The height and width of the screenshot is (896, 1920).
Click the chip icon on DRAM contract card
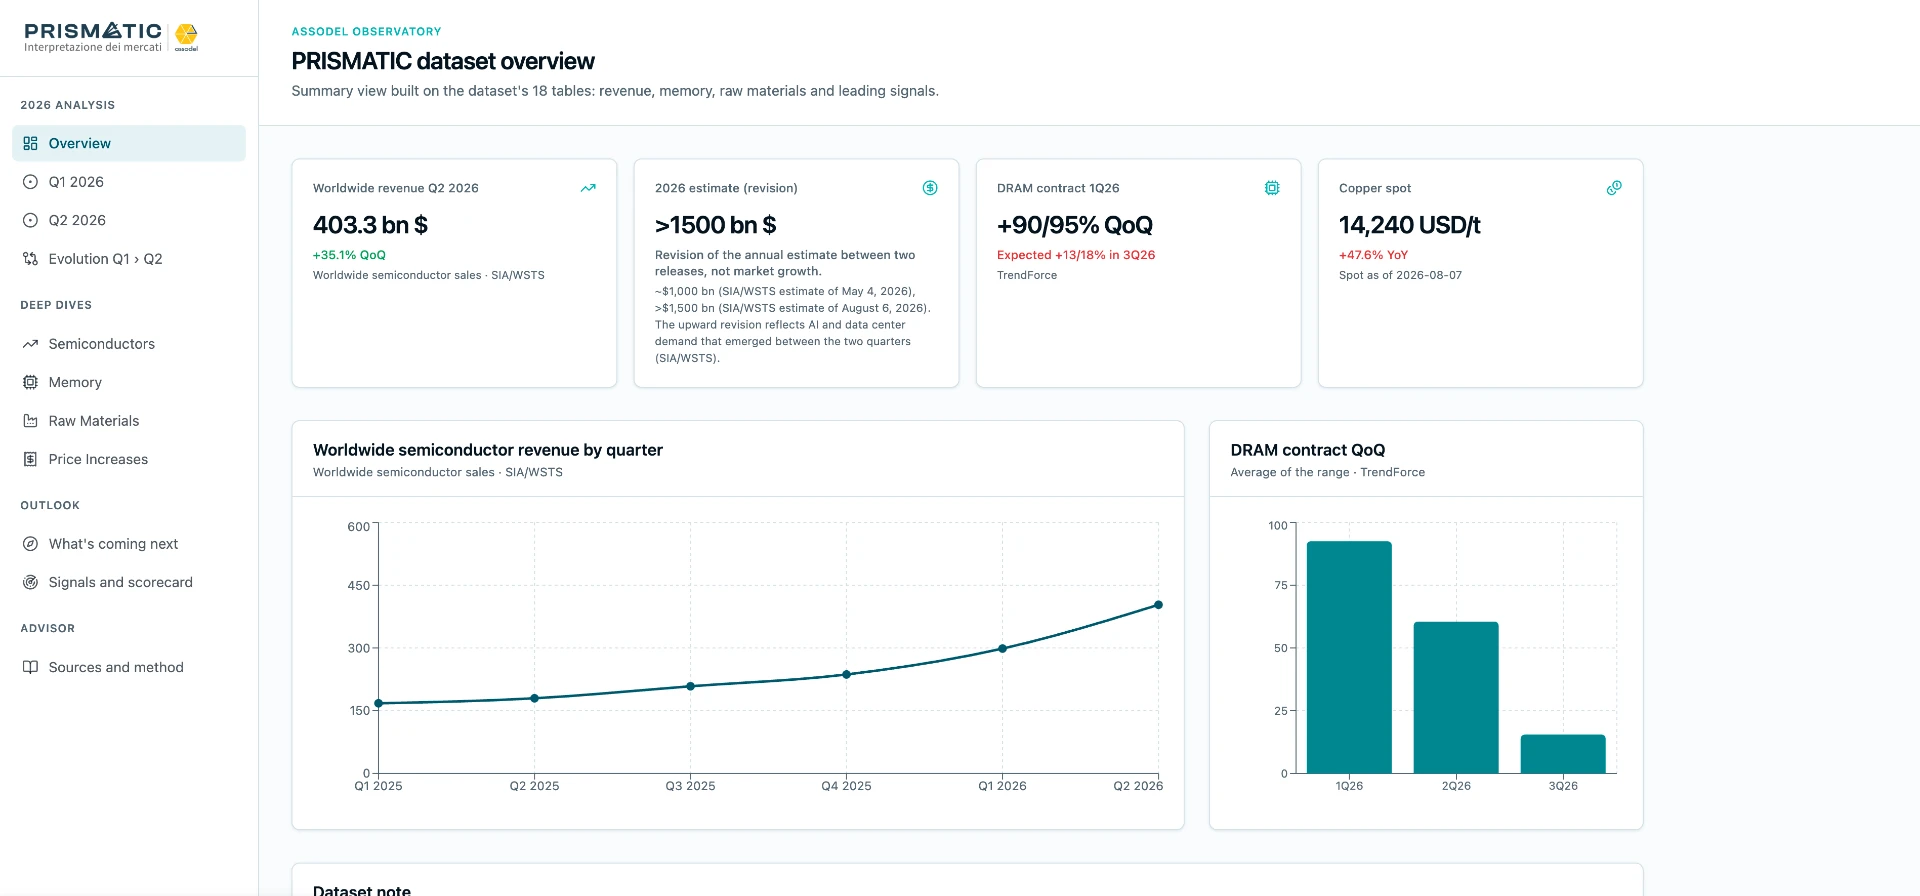pyautogui.click(x=1272, y=188)
